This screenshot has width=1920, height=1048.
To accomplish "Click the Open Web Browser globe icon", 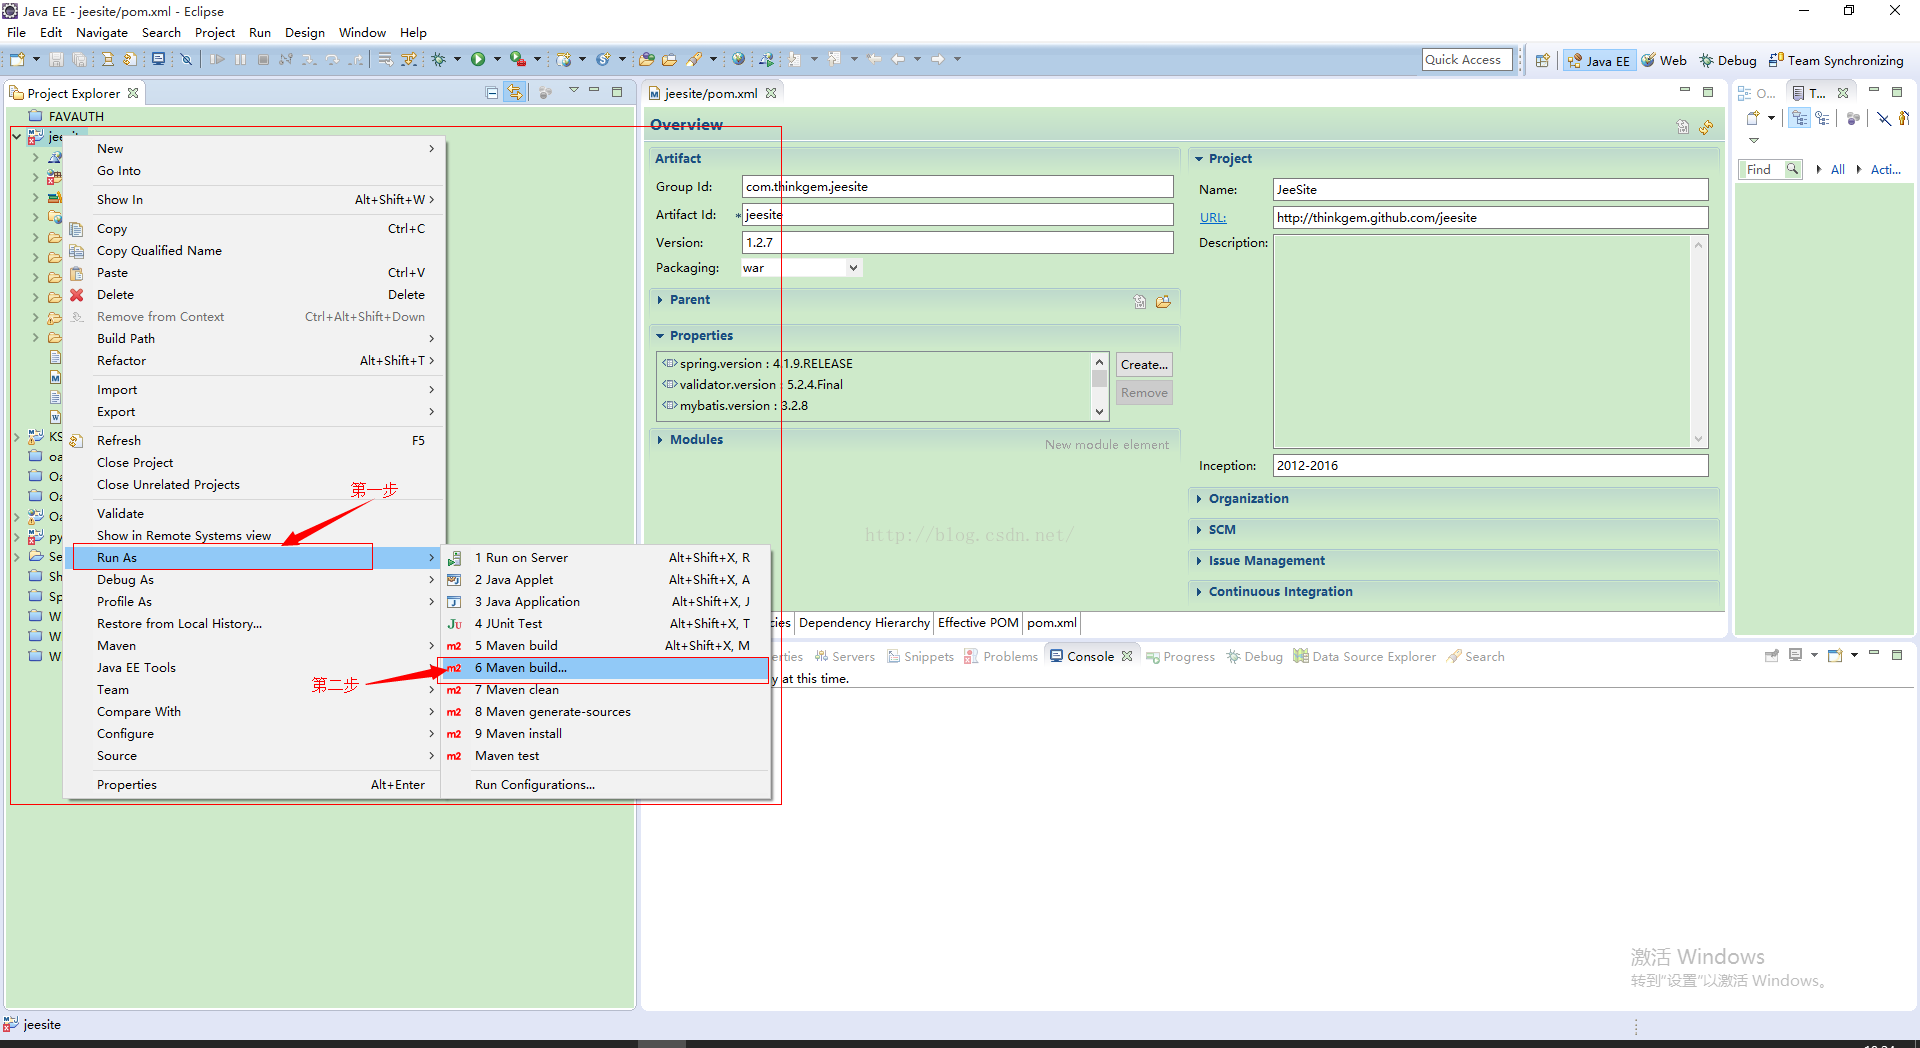I will [738, 60].
